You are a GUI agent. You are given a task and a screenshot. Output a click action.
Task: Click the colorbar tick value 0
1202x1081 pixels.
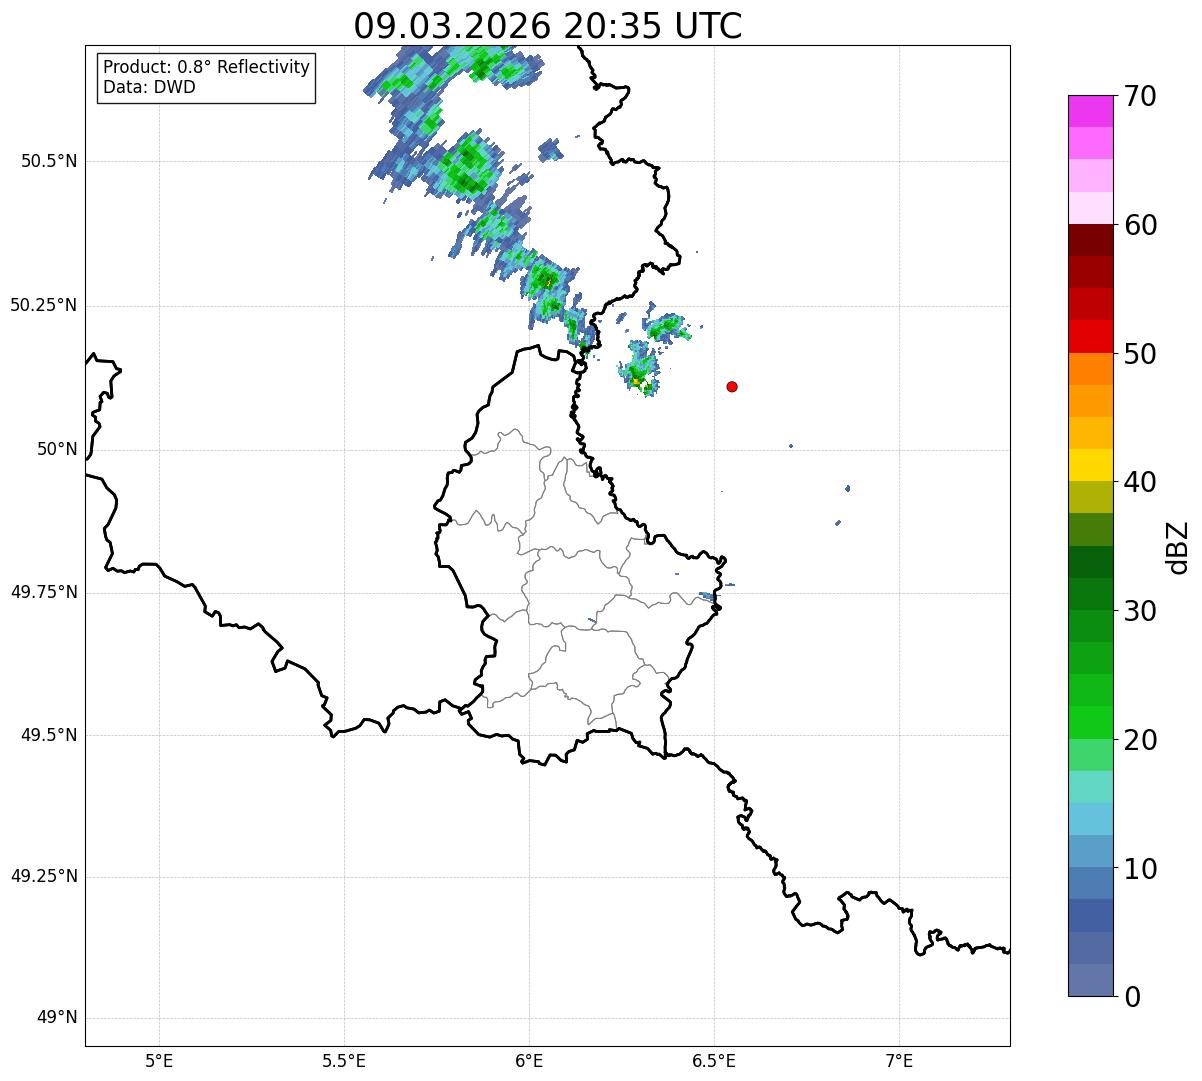(1132, 997)
